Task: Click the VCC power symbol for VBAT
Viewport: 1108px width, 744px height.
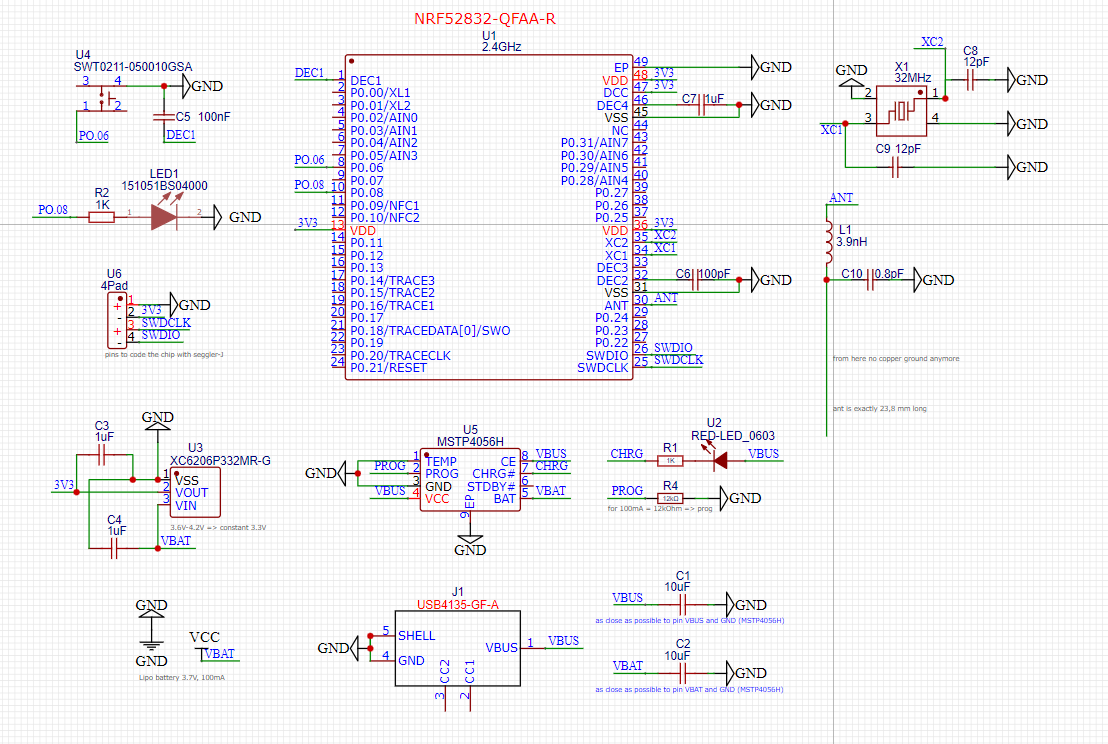Action: (204, 648)
